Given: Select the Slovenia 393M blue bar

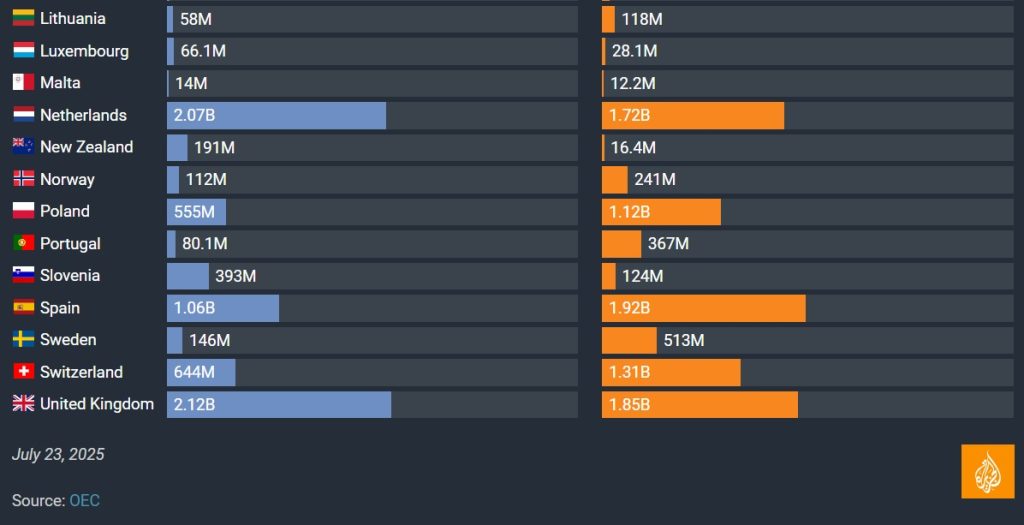Looking at the screenshot, I should coord(188,276).
